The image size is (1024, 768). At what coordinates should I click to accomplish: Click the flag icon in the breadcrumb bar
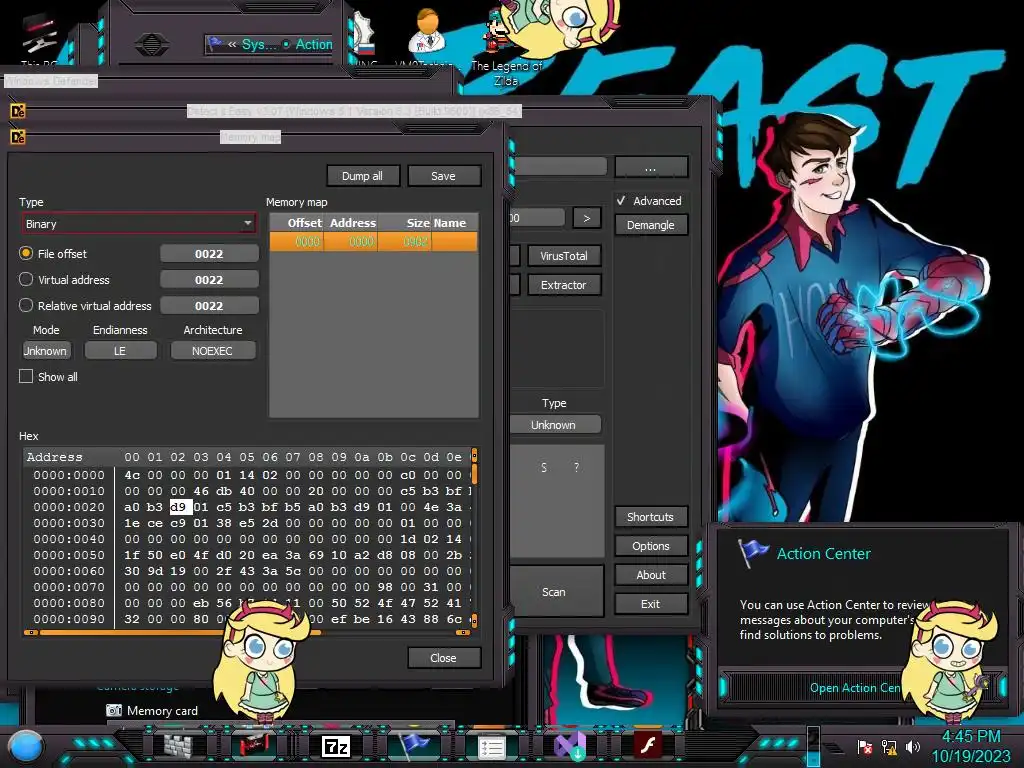[x=215, y=44]
